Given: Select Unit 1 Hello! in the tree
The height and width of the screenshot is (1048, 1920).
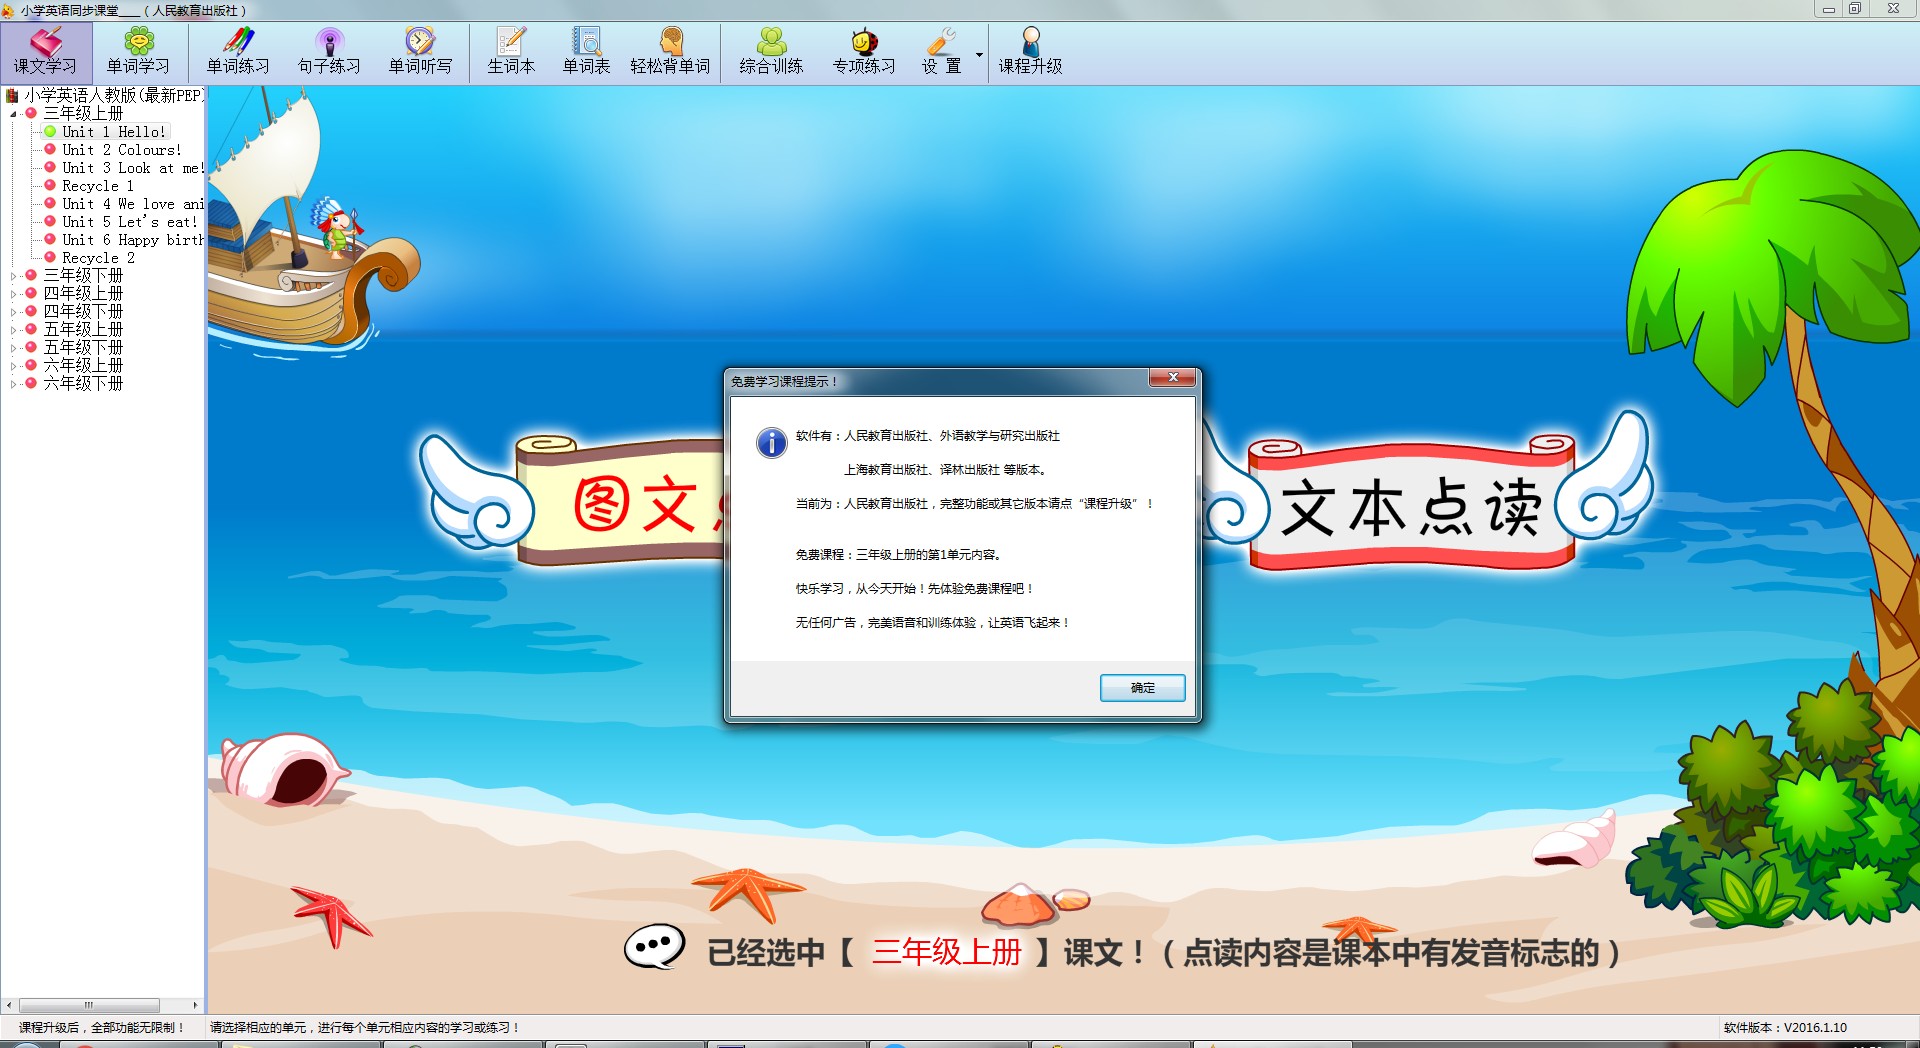Looking at the screenshot, I should click(x=113, y=132).
